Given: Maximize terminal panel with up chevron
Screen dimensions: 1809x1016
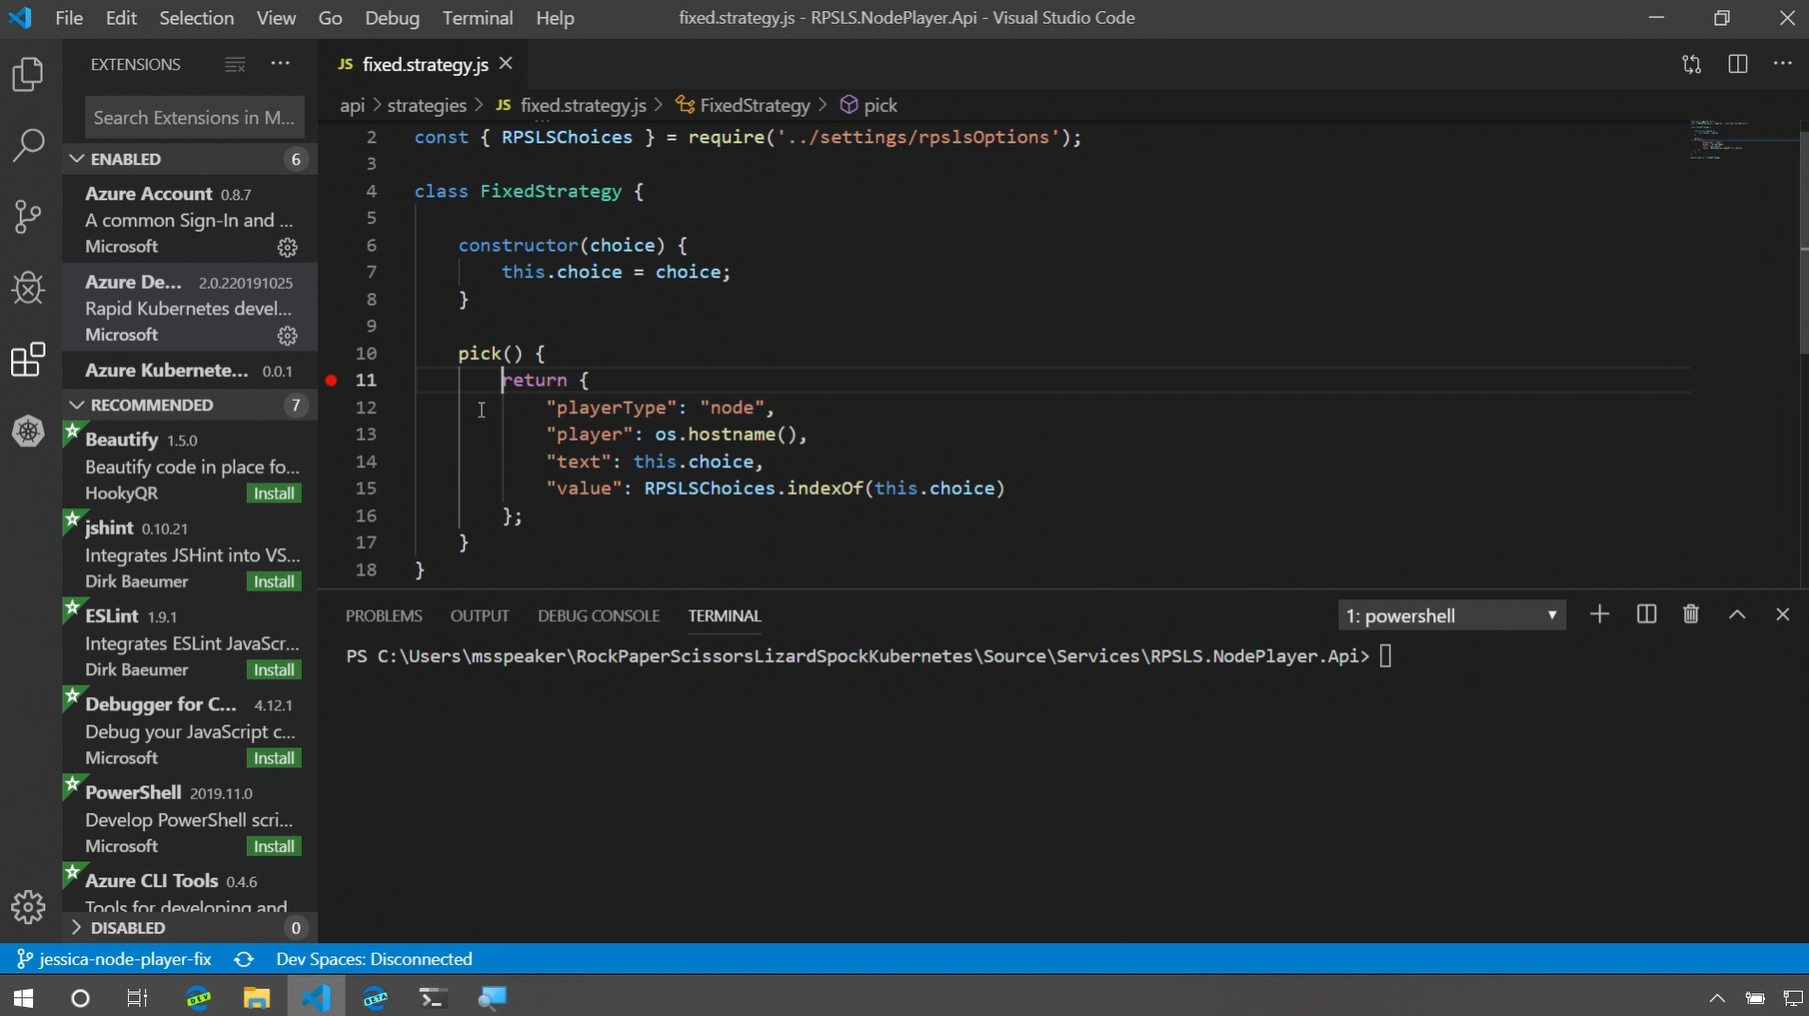Looking at the screenshot, I should click(1737, 615).
